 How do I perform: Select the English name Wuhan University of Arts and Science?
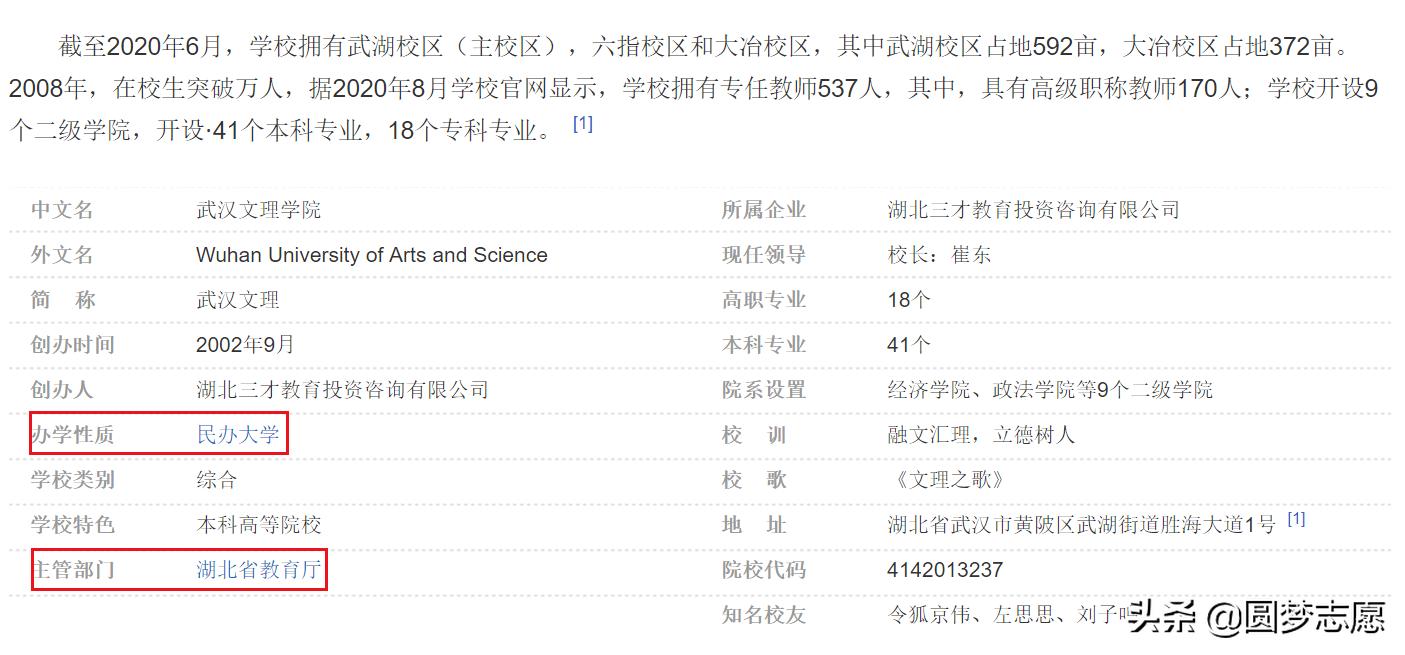370,255
